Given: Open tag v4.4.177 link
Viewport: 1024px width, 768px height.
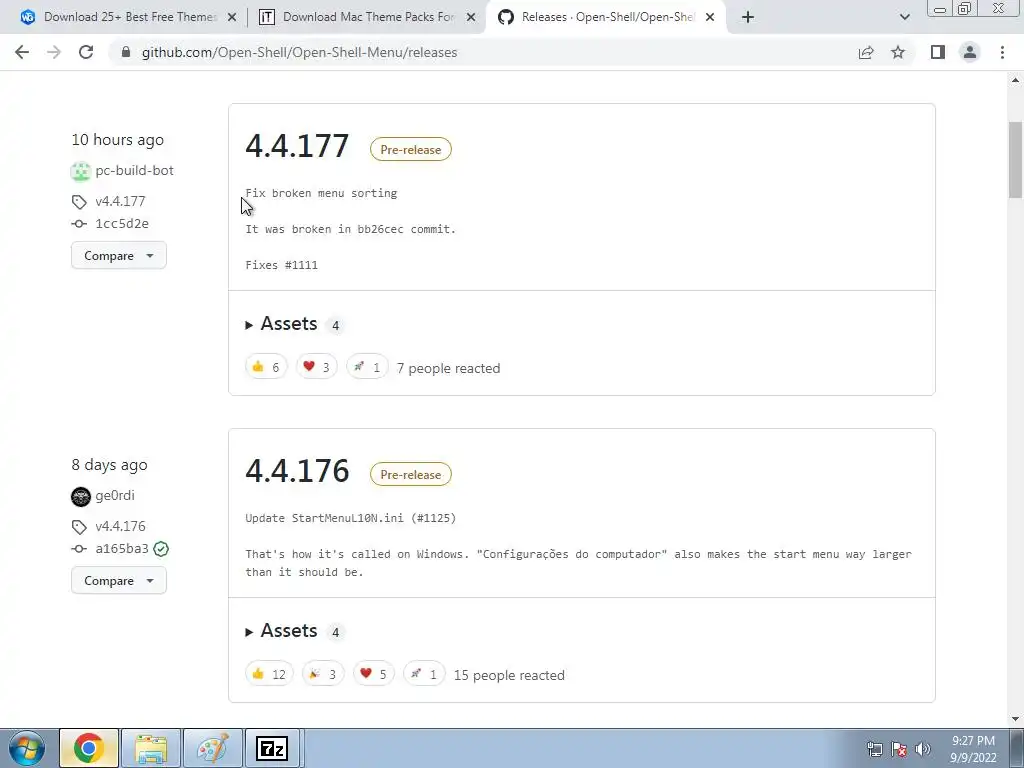Looking at the screenshot, I should [120, 201].
